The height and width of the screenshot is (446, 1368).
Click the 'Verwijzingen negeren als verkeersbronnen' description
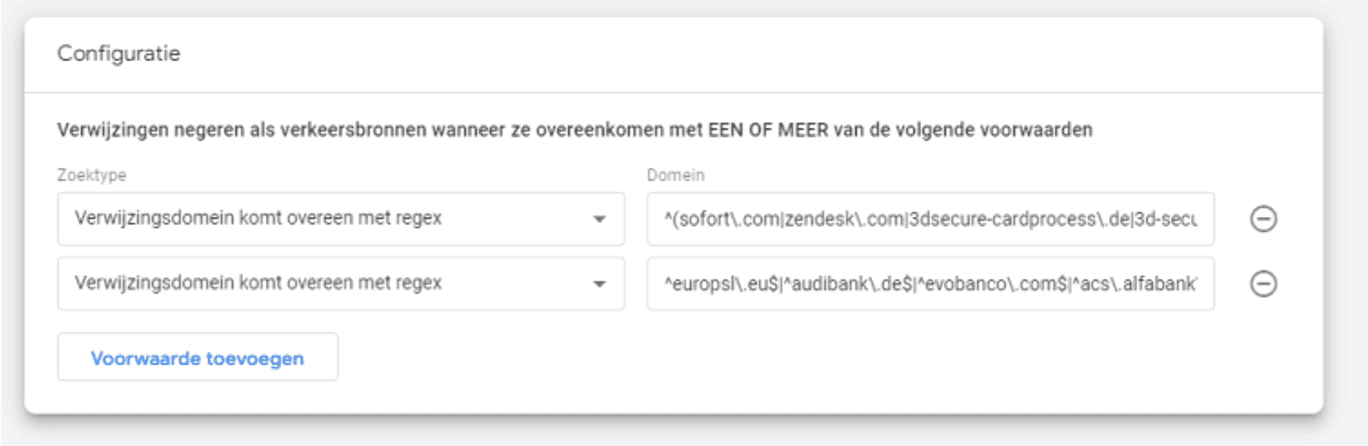[574, 130]
